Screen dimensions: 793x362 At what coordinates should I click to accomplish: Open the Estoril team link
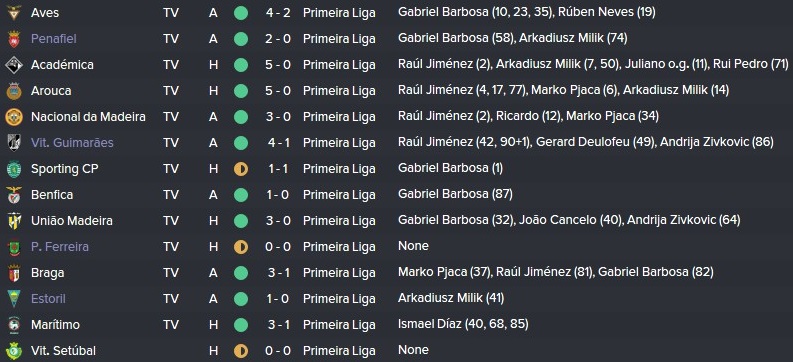[x=48, y=298]
